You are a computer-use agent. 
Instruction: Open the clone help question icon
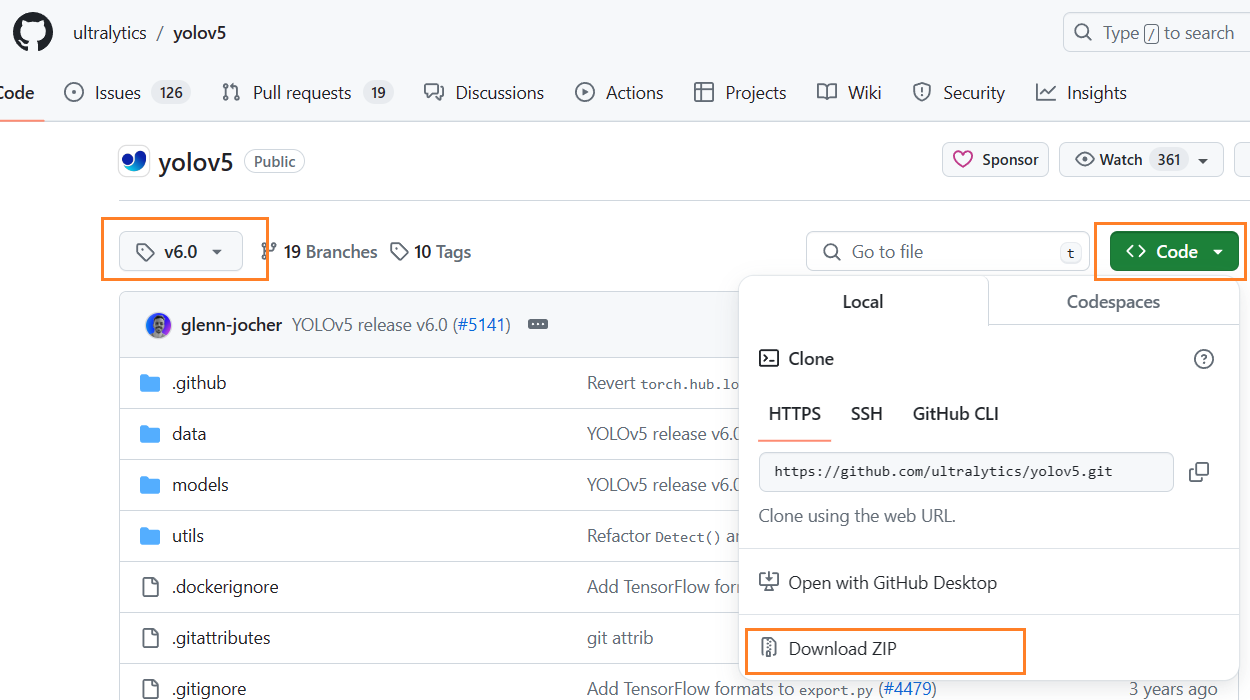coord(1204,359)
